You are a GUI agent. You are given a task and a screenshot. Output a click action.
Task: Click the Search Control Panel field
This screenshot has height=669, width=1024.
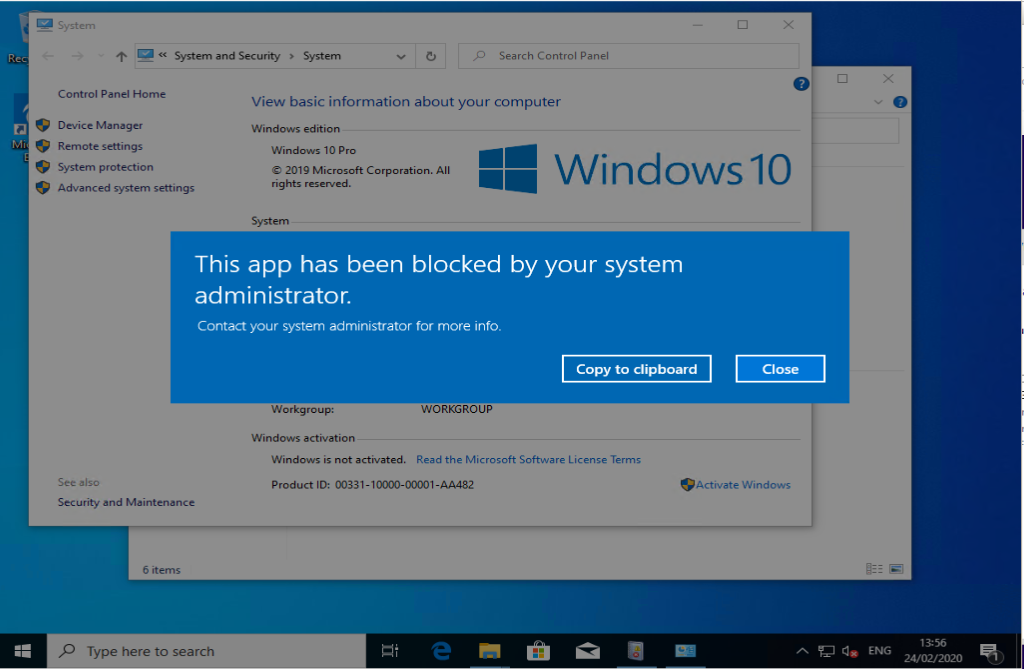click(x=629, y=56)
